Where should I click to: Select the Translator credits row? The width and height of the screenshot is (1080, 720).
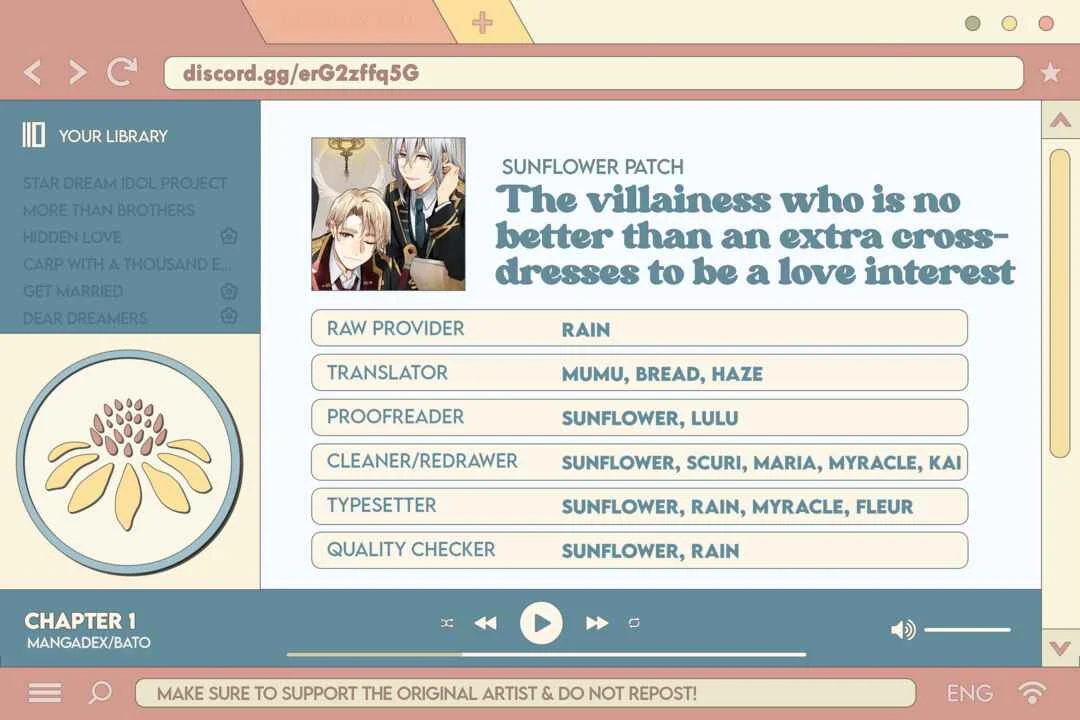(639, 373)
